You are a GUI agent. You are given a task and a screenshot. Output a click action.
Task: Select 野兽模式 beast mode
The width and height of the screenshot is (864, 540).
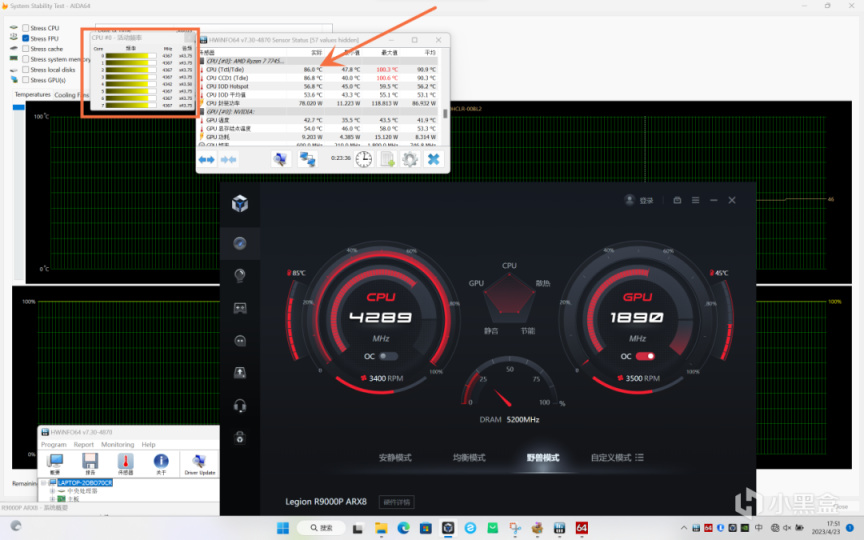click(x=543, y=457)
